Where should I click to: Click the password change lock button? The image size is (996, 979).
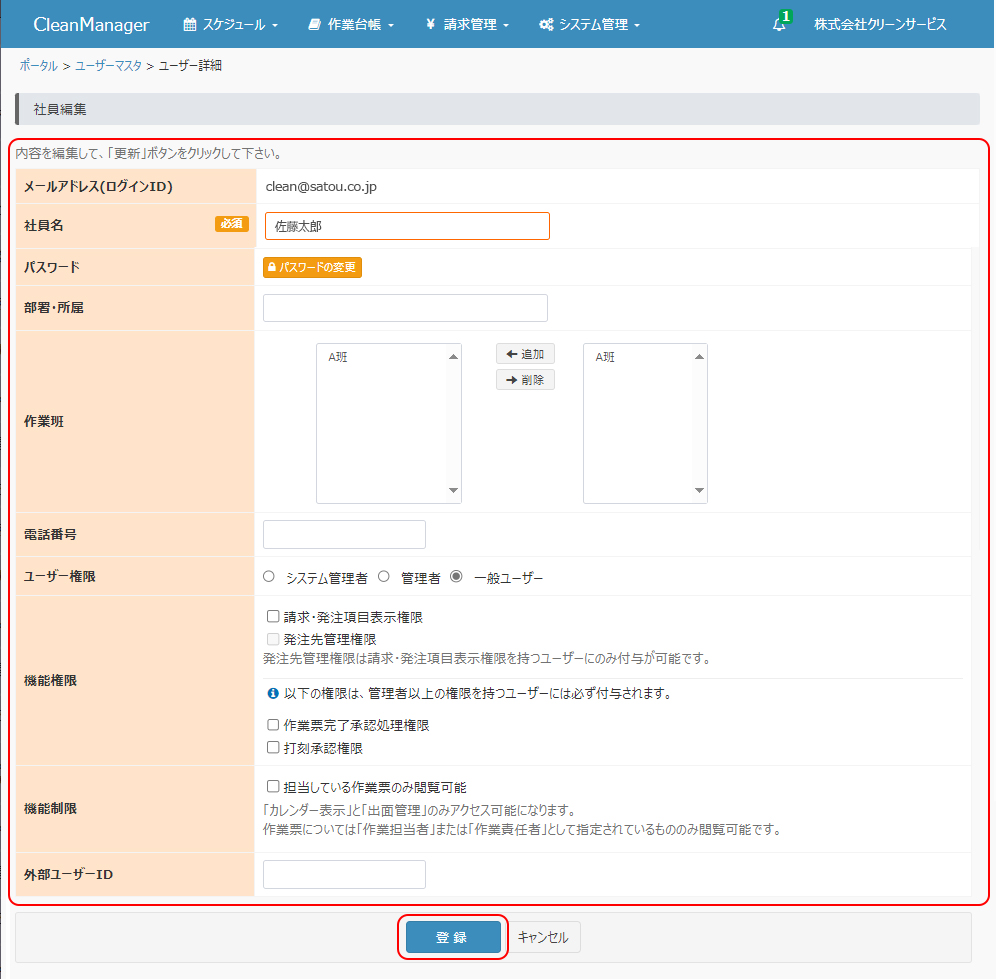pyautogui.click(x=312, y=267)
